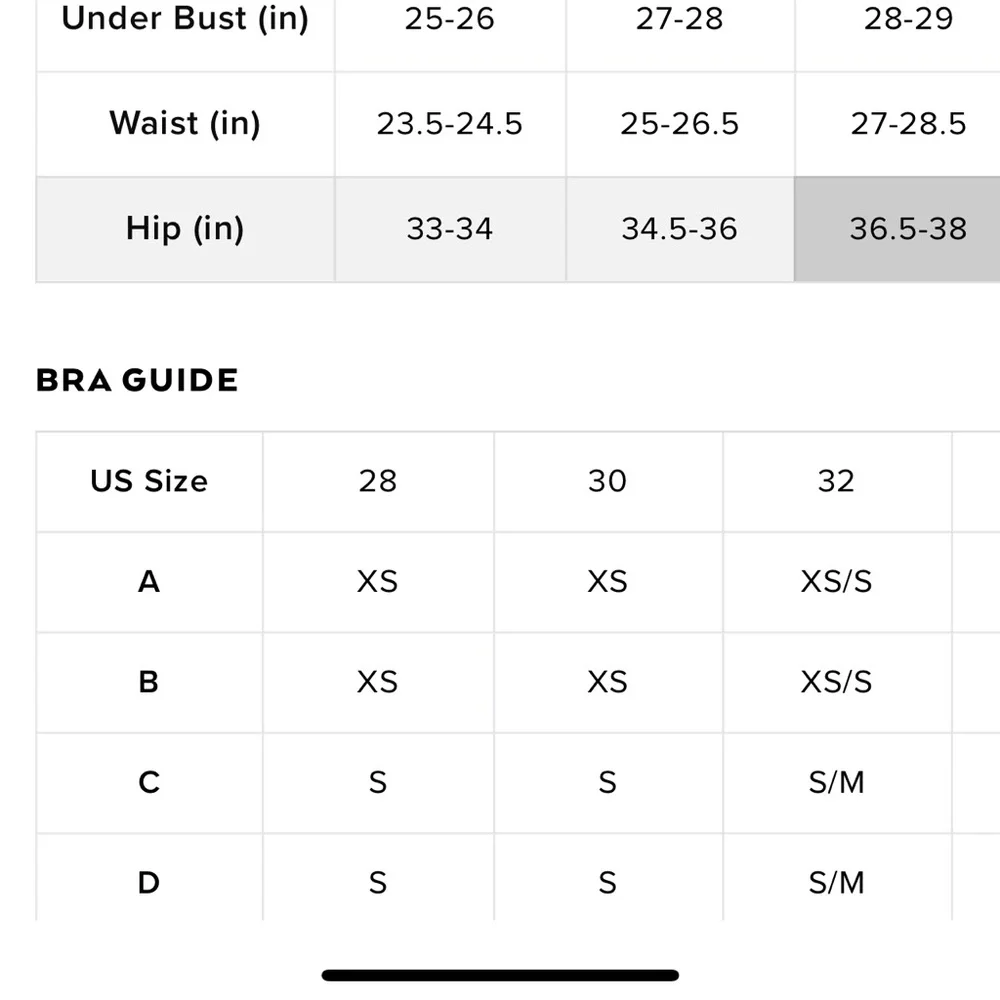The image size is (1000, 1000).
Task: Click the 25-26 under bust cell
Action: coord(450,20)
